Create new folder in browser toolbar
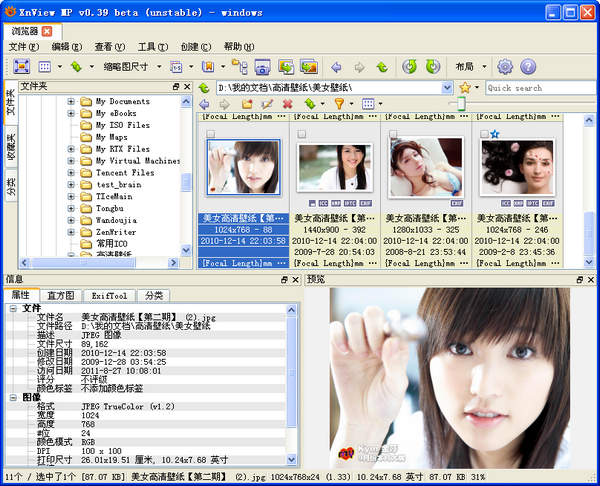This screenshot has height=486, width=600. pos(247,104)
